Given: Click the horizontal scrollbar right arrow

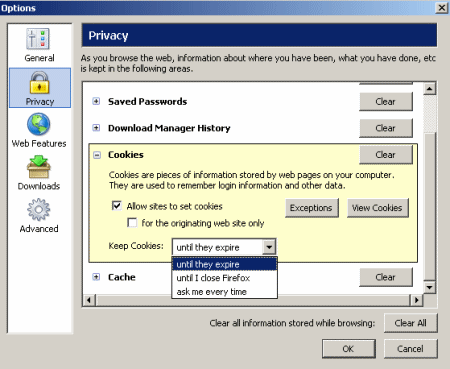Looking at the screenshot, I should pyautogui.click(x=416, y=300).
